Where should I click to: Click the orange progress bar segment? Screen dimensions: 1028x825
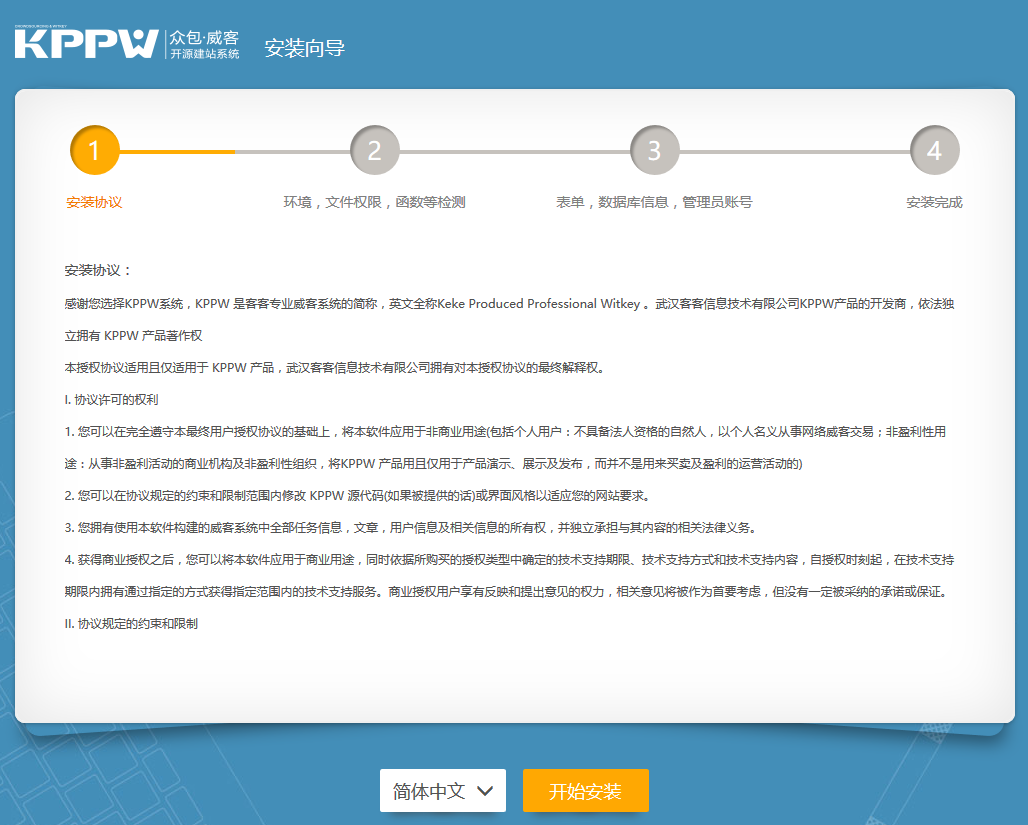tap(177, 151)
